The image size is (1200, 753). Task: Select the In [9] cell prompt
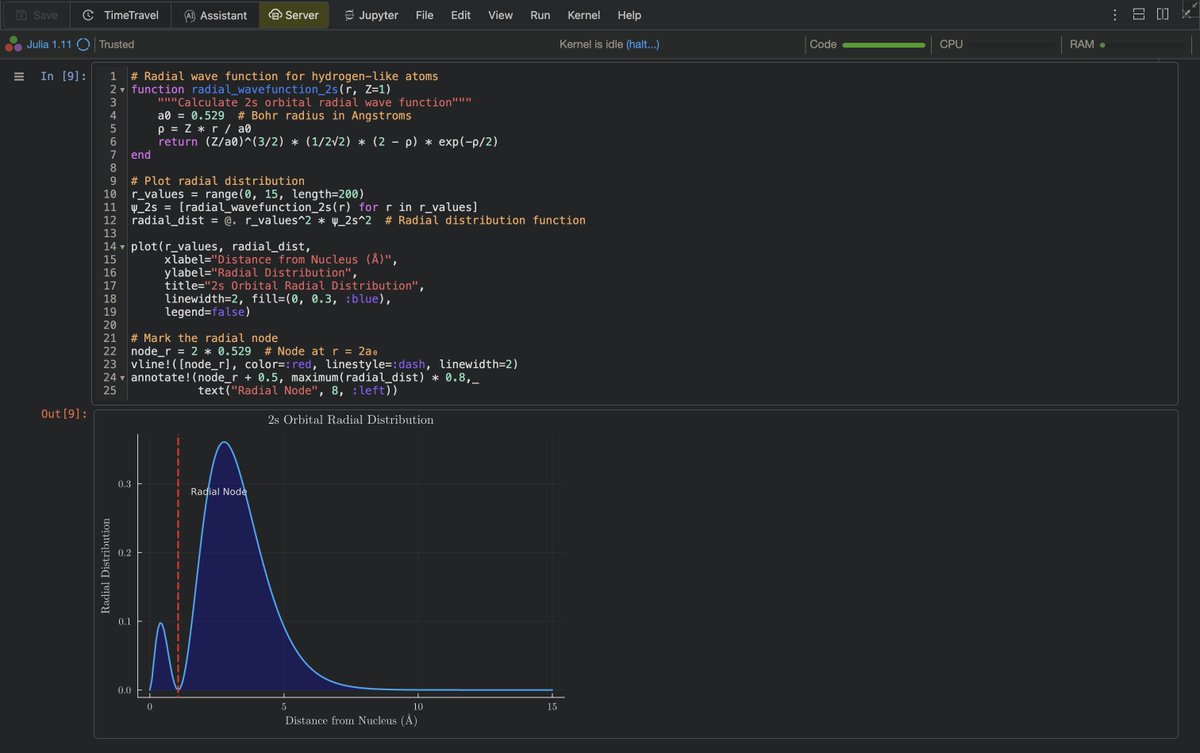coord(63,76)
